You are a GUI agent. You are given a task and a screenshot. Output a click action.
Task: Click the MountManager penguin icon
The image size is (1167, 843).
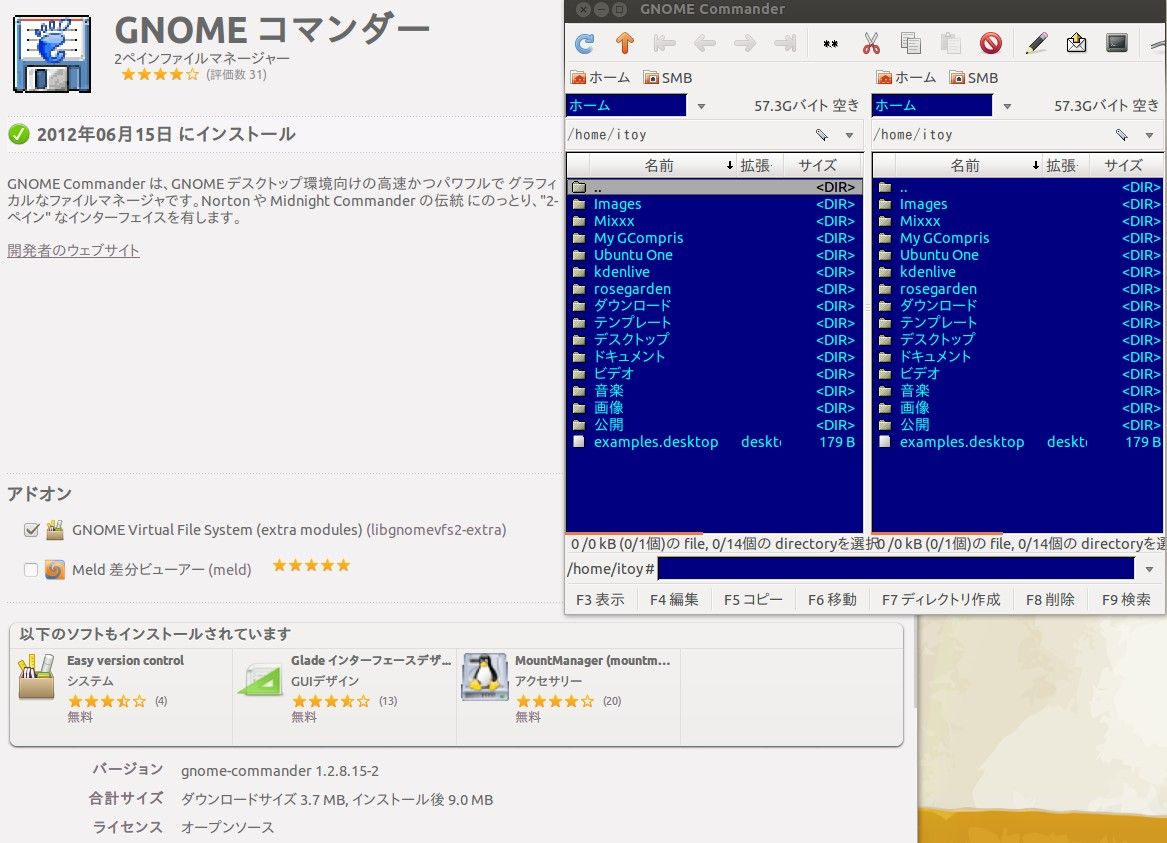click(x=485, y=676)
